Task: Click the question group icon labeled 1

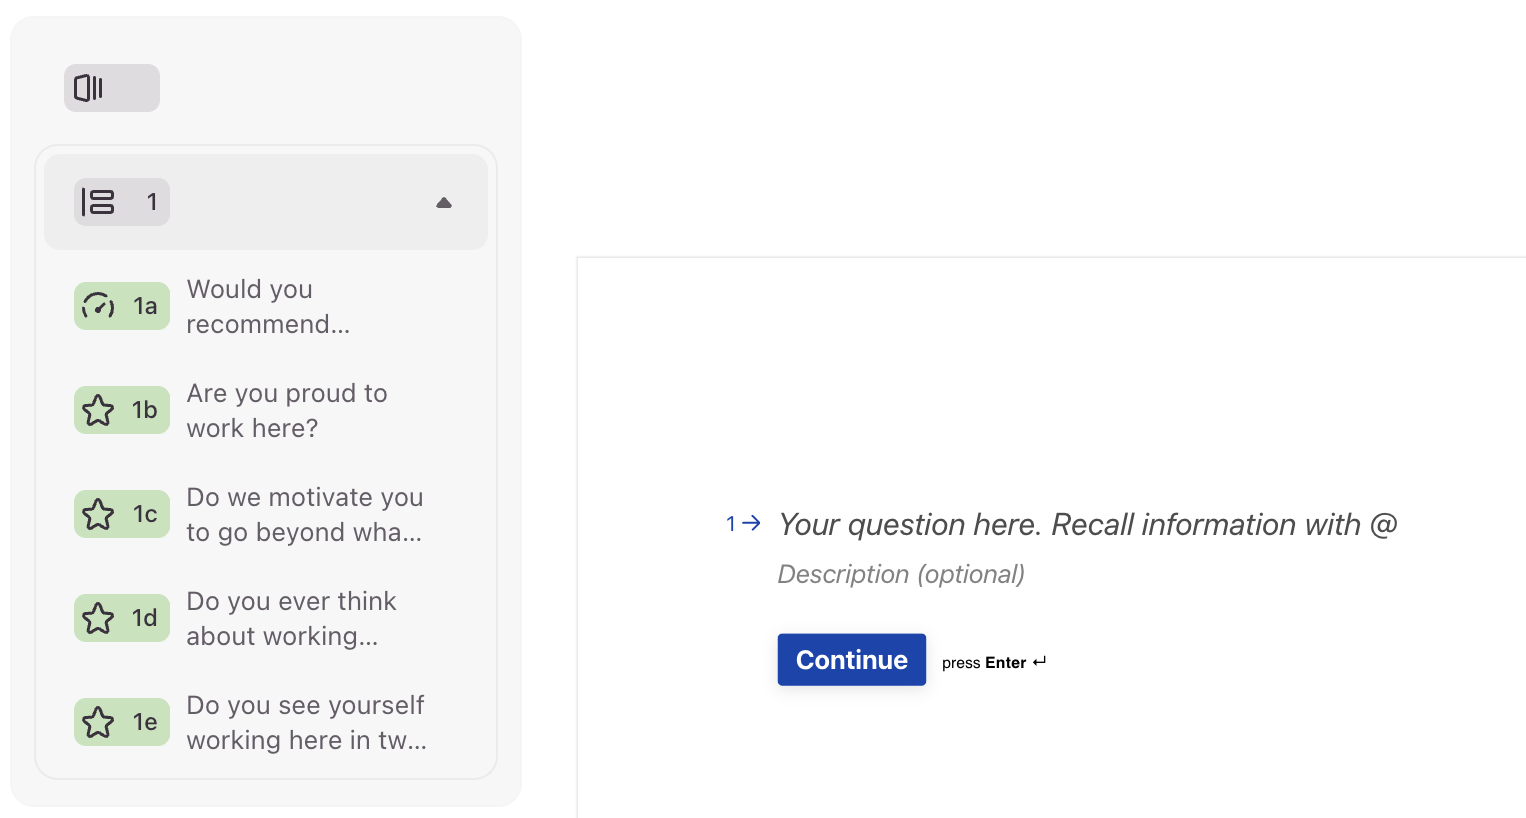Action: (98, 202)
